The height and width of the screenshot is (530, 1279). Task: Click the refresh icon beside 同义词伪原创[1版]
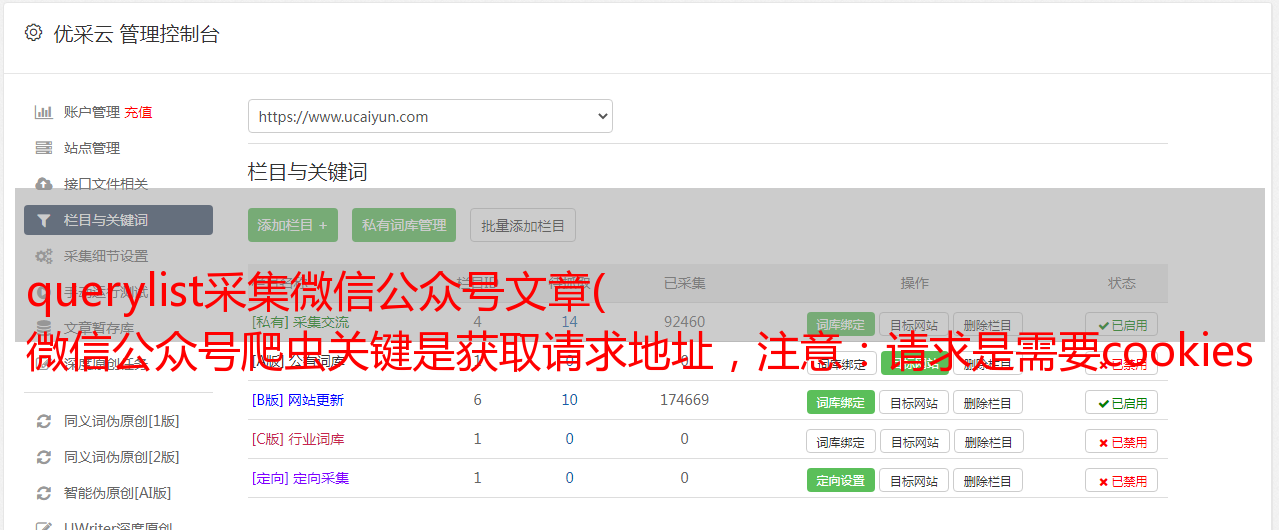pyautogui.click(x=44, y=421)
